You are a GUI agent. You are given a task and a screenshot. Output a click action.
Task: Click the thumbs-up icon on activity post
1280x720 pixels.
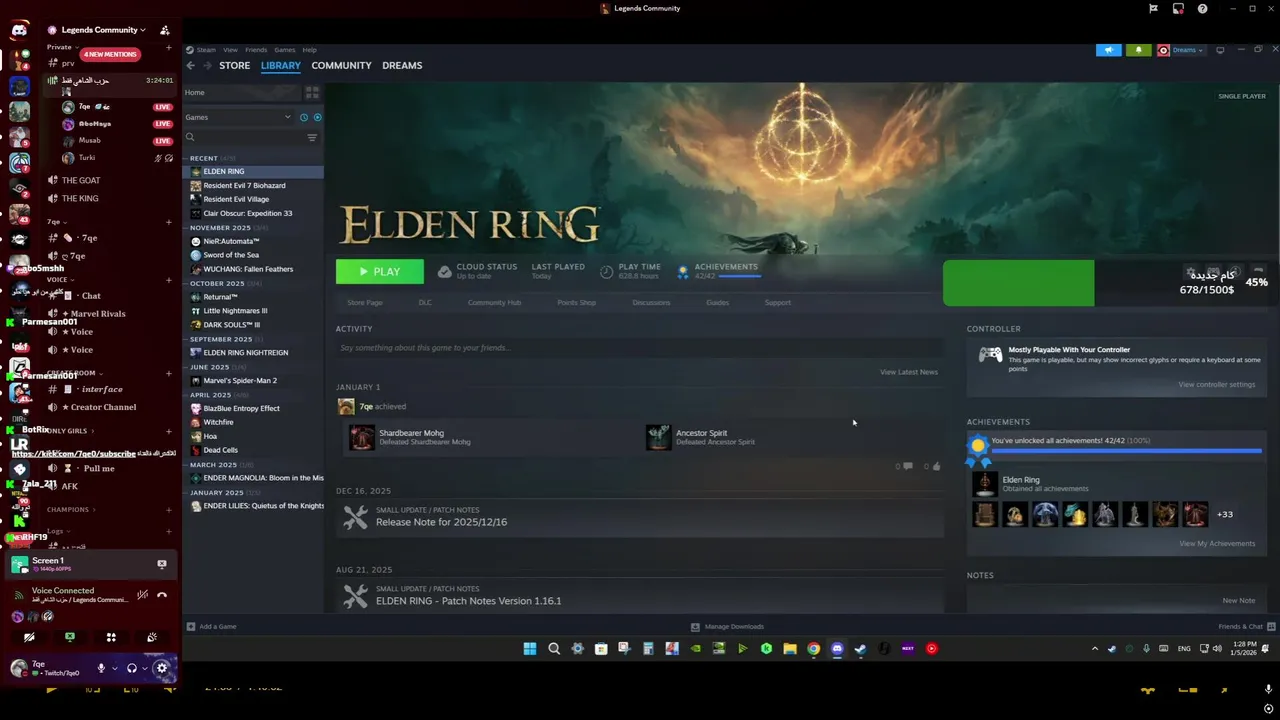936,466
